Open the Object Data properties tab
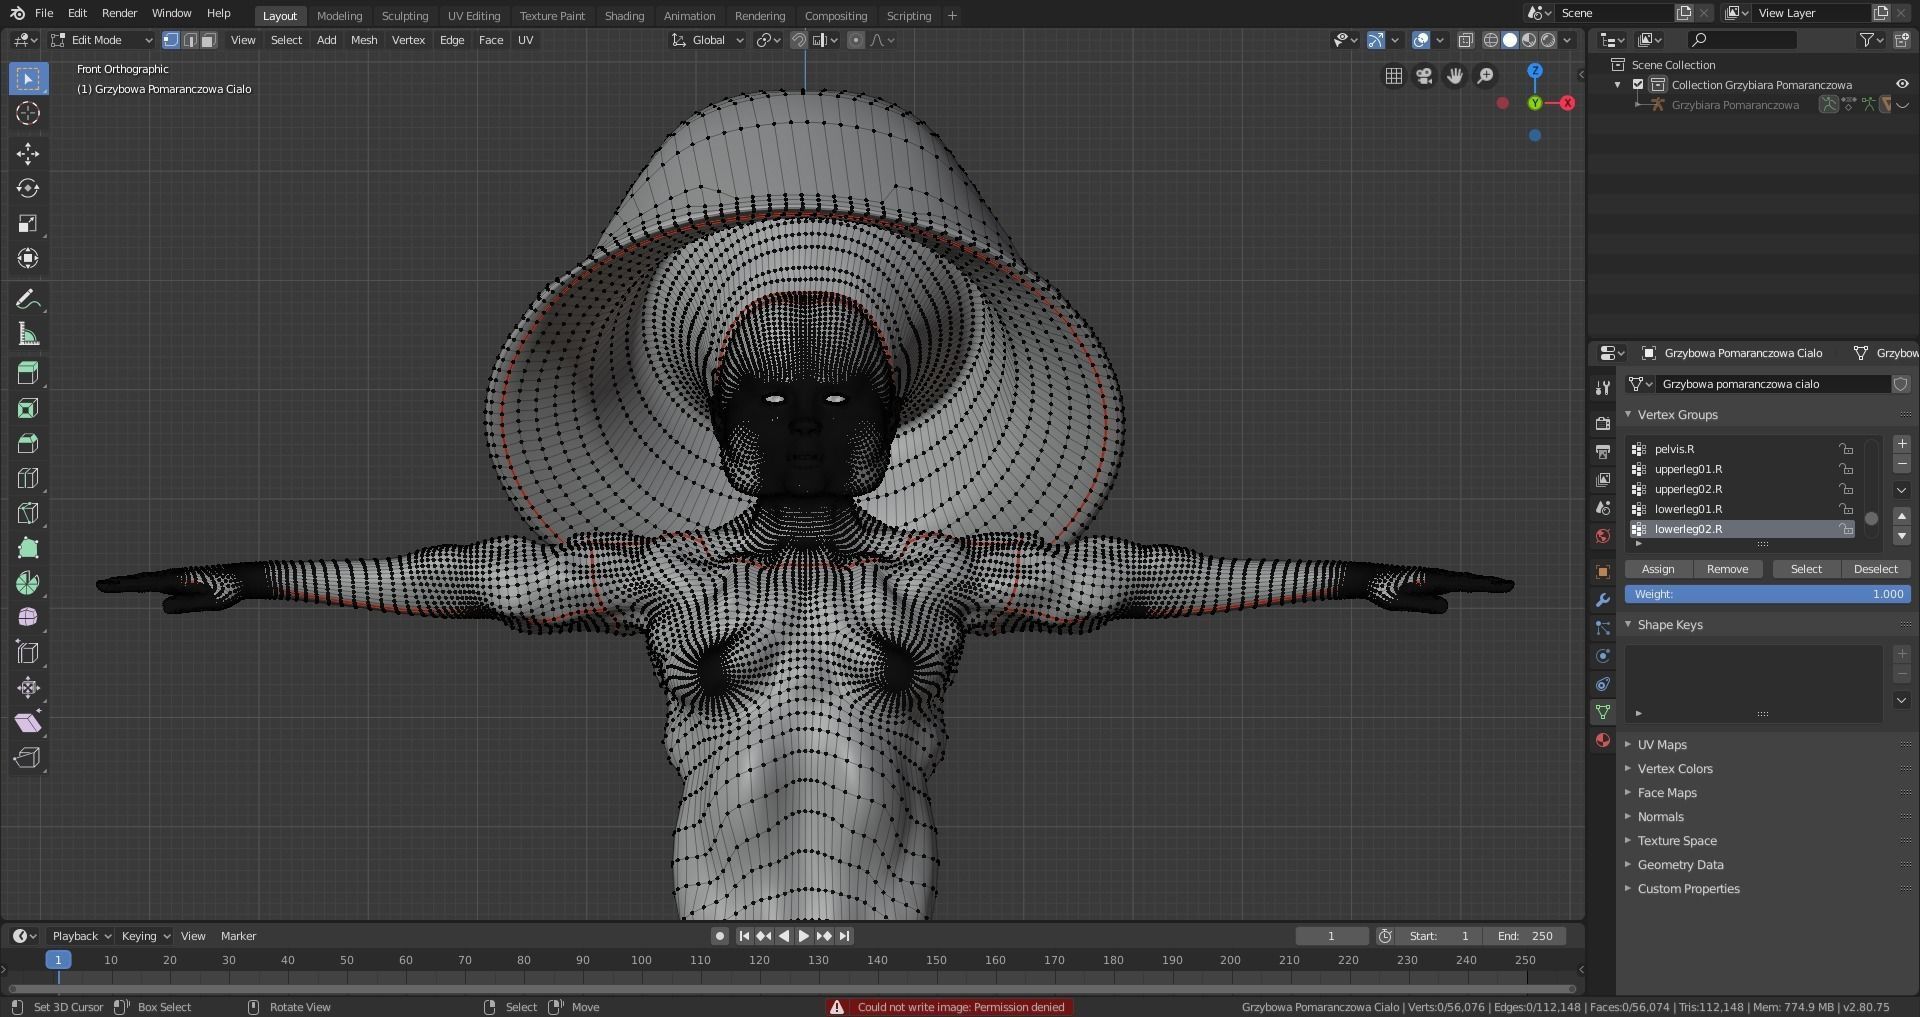This screenshot has height=1017, width=1920. click(x=1603, y=712)
